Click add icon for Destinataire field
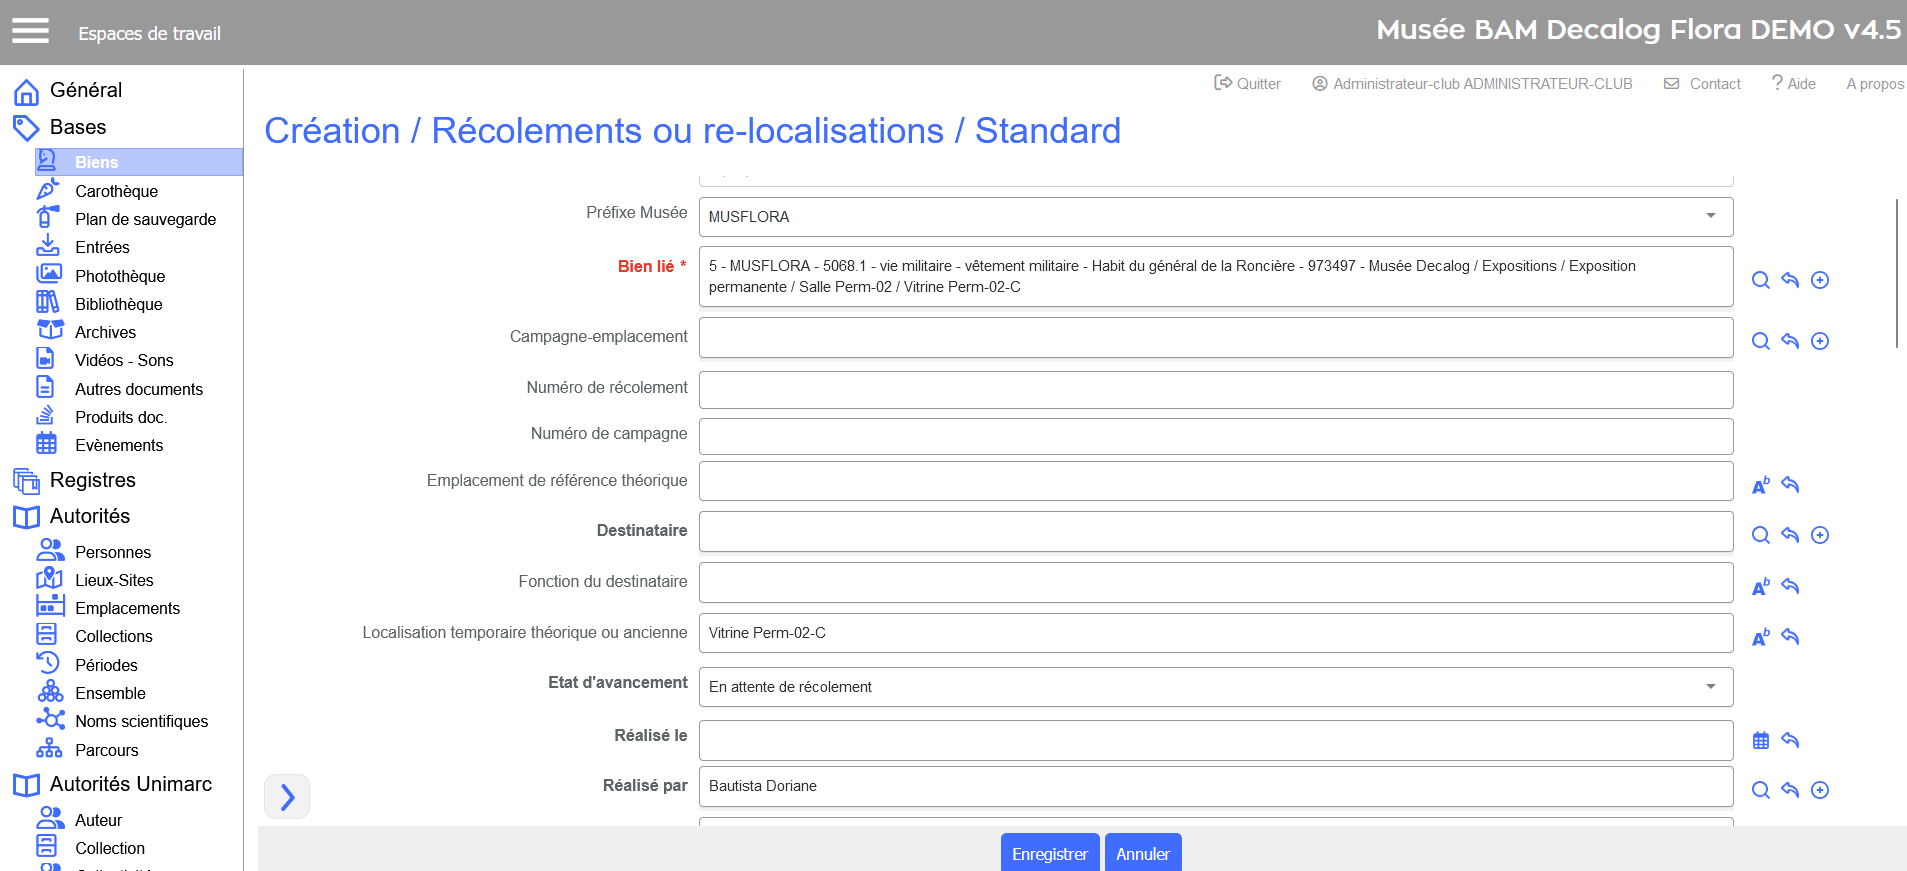This screenshot has width=1907, height=871. point(1820,535)
